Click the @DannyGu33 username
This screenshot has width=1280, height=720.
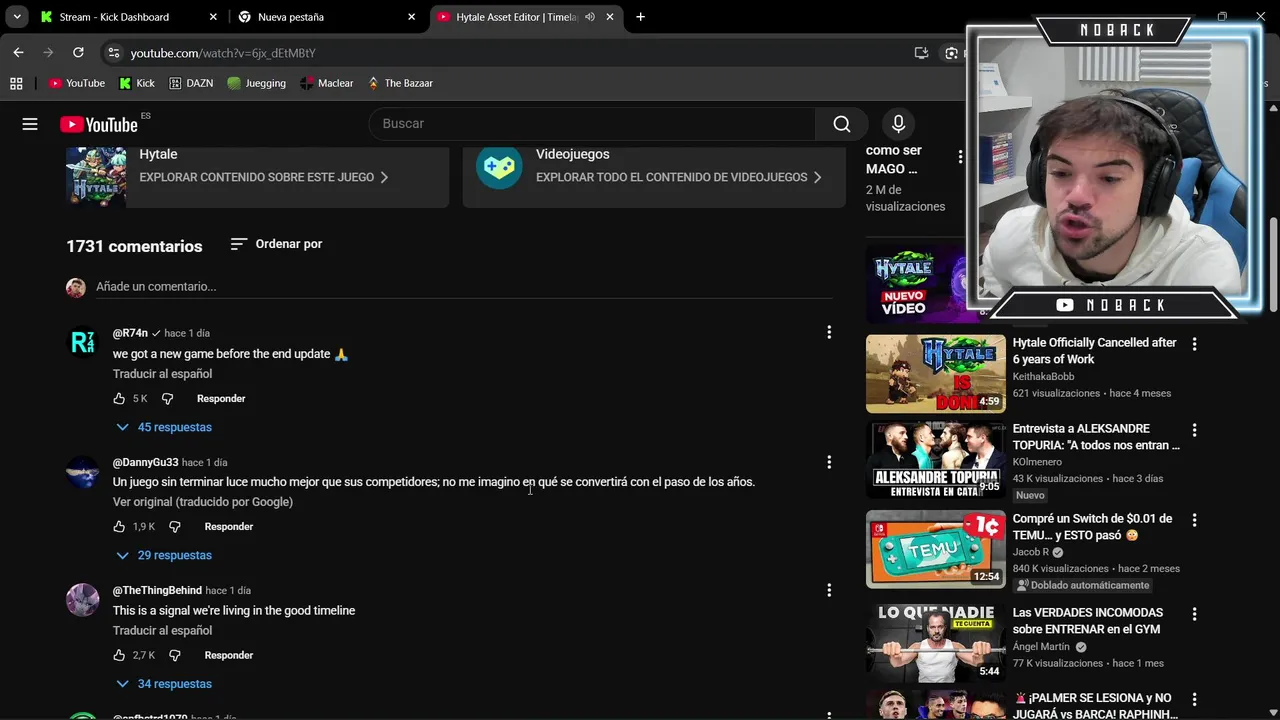pyautogui.click(x=145, y=463)
